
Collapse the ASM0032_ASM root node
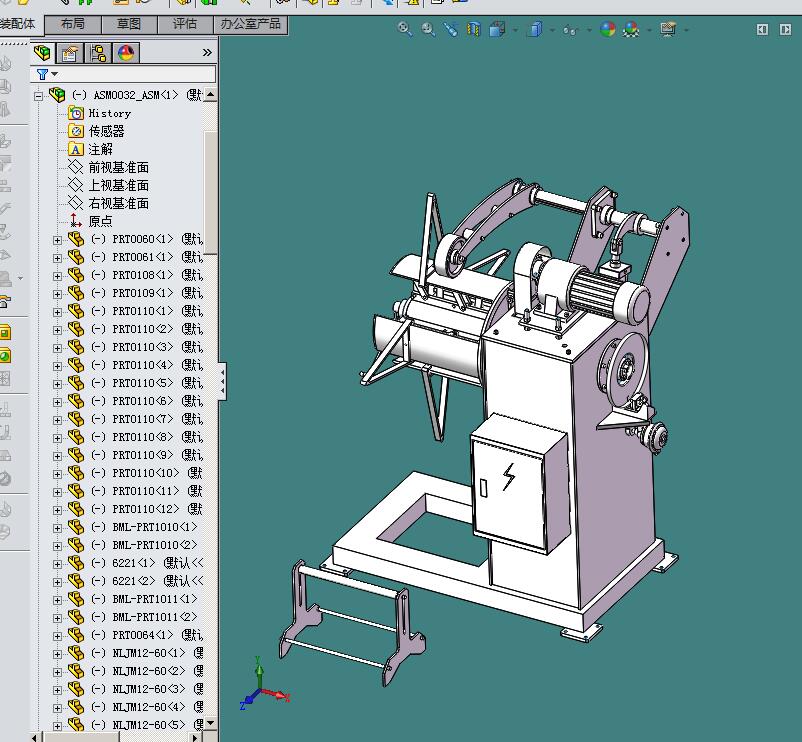coord(38,96)
